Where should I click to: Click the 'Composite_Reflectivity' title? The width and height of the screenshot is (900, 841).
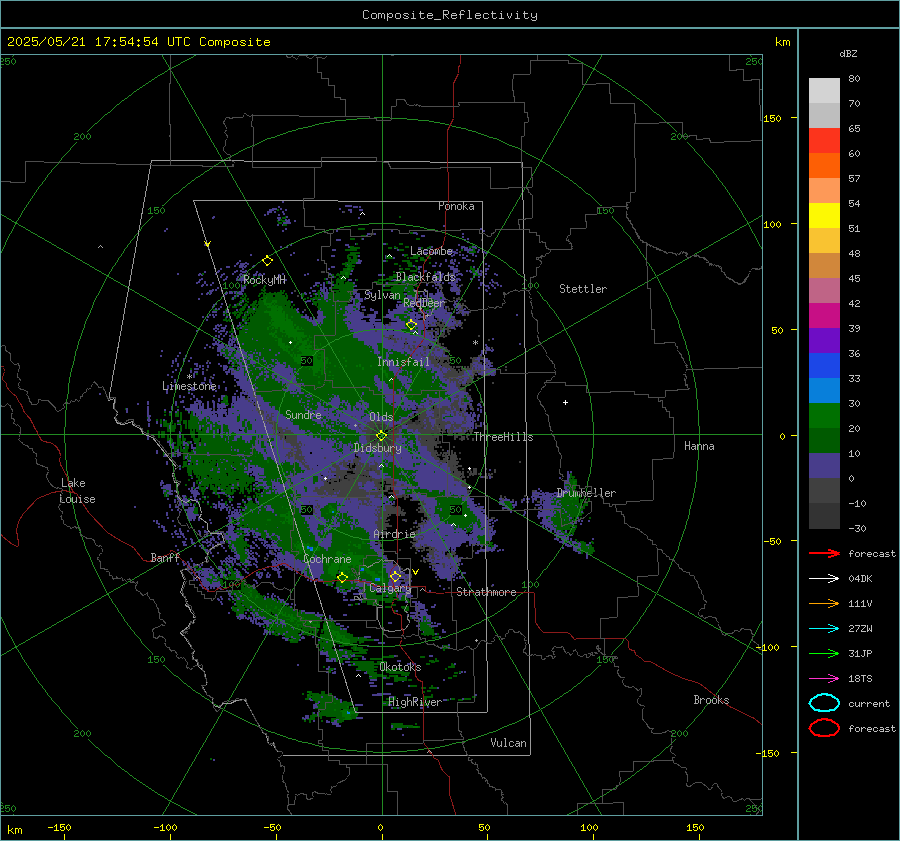pos(449,15)
